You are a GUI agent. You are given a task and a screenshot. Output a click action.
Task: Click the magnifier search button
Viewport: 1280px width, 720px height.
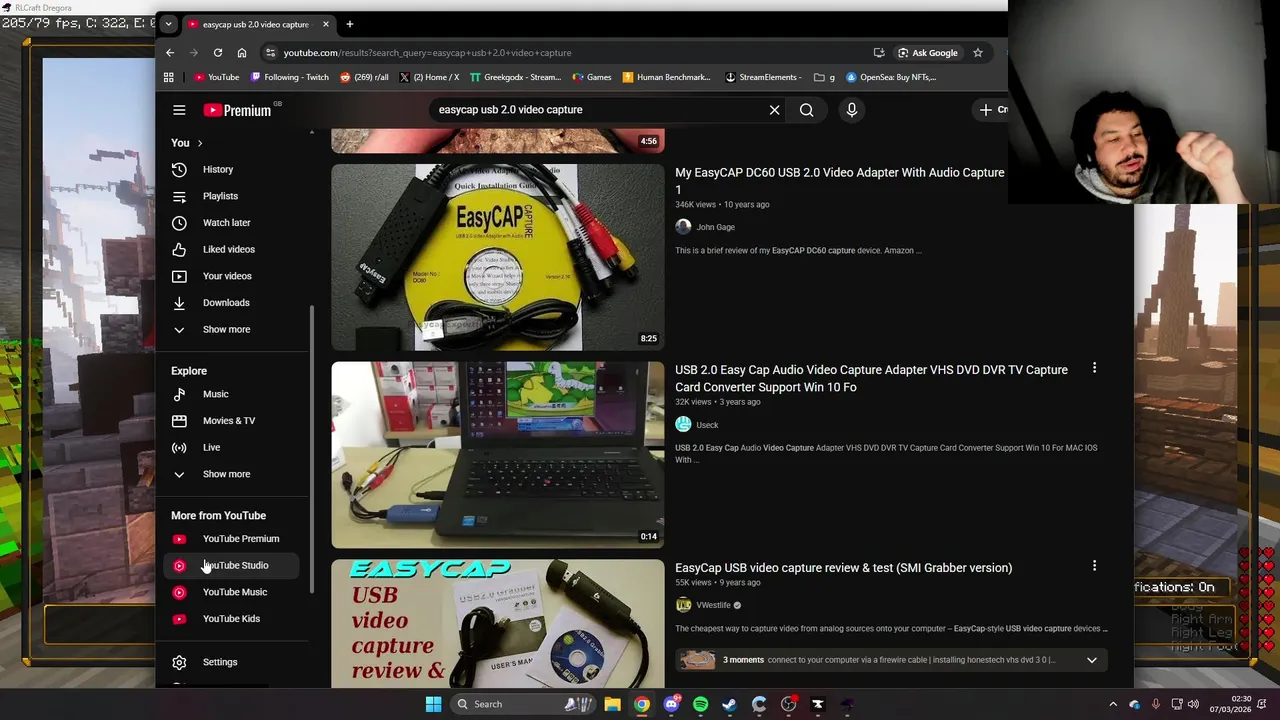(806, 110)
